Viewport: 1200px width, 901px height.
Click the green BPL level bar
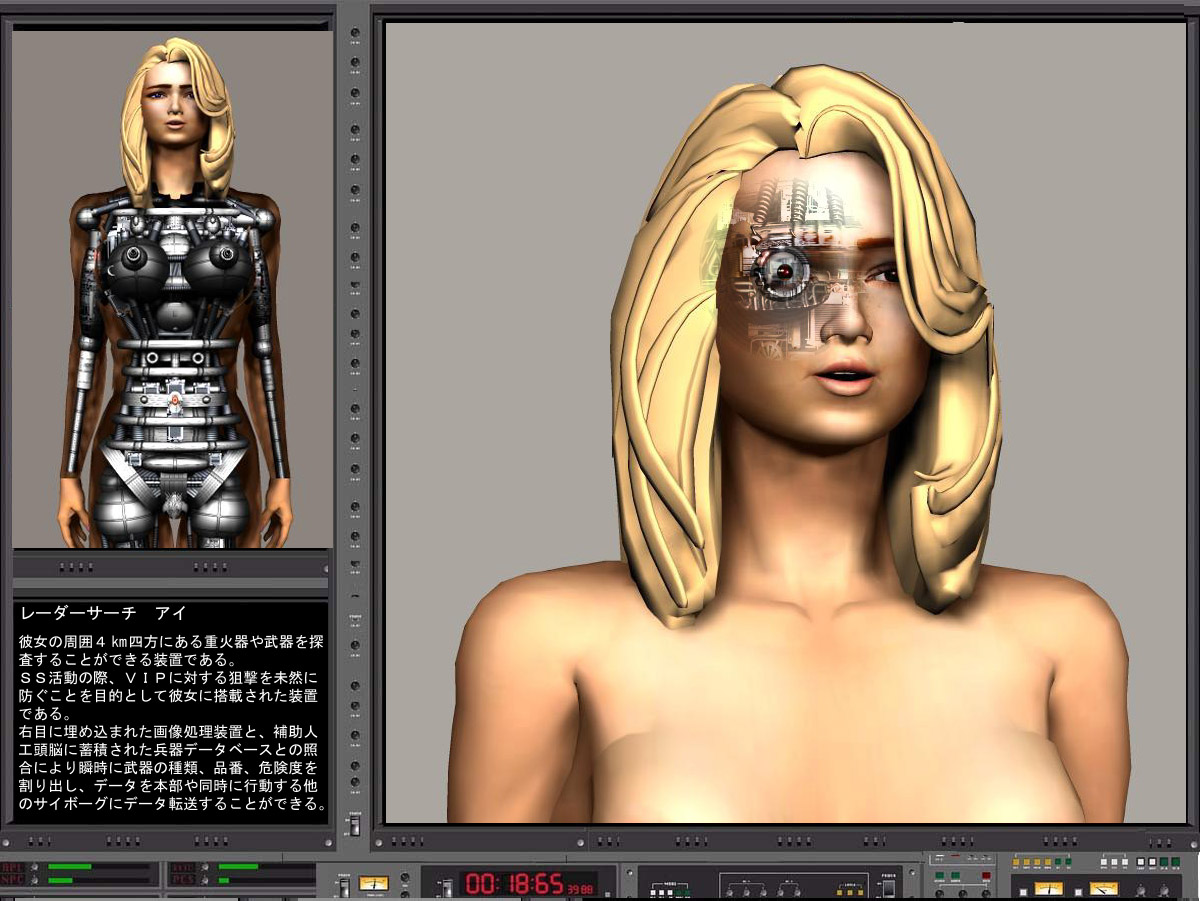70,866
